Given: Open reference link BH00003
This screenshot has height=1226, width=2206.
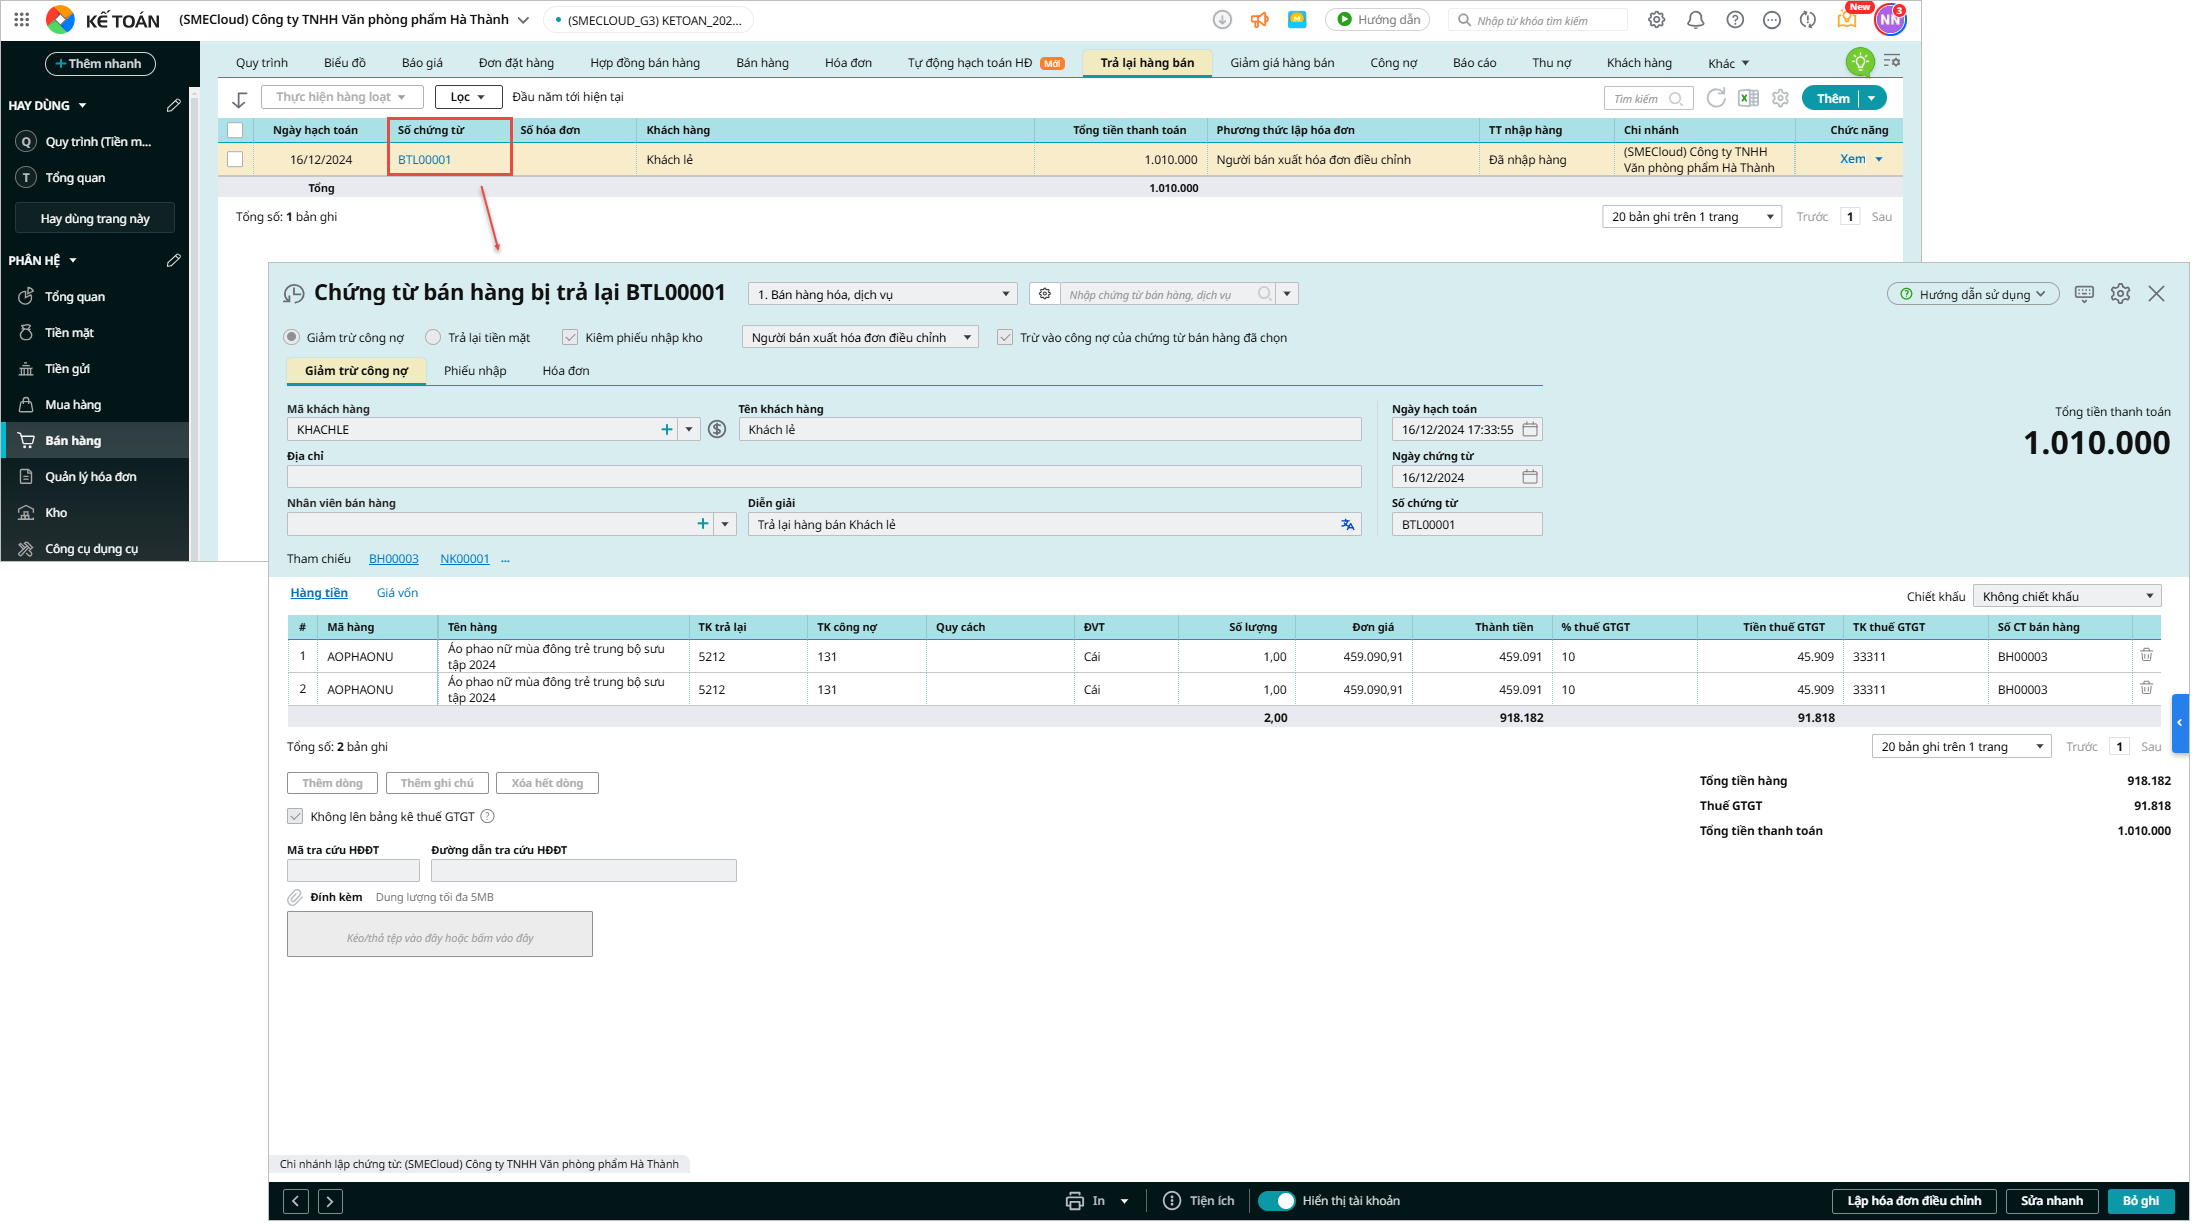Looking at the screenshot, I should pos(394,559).
